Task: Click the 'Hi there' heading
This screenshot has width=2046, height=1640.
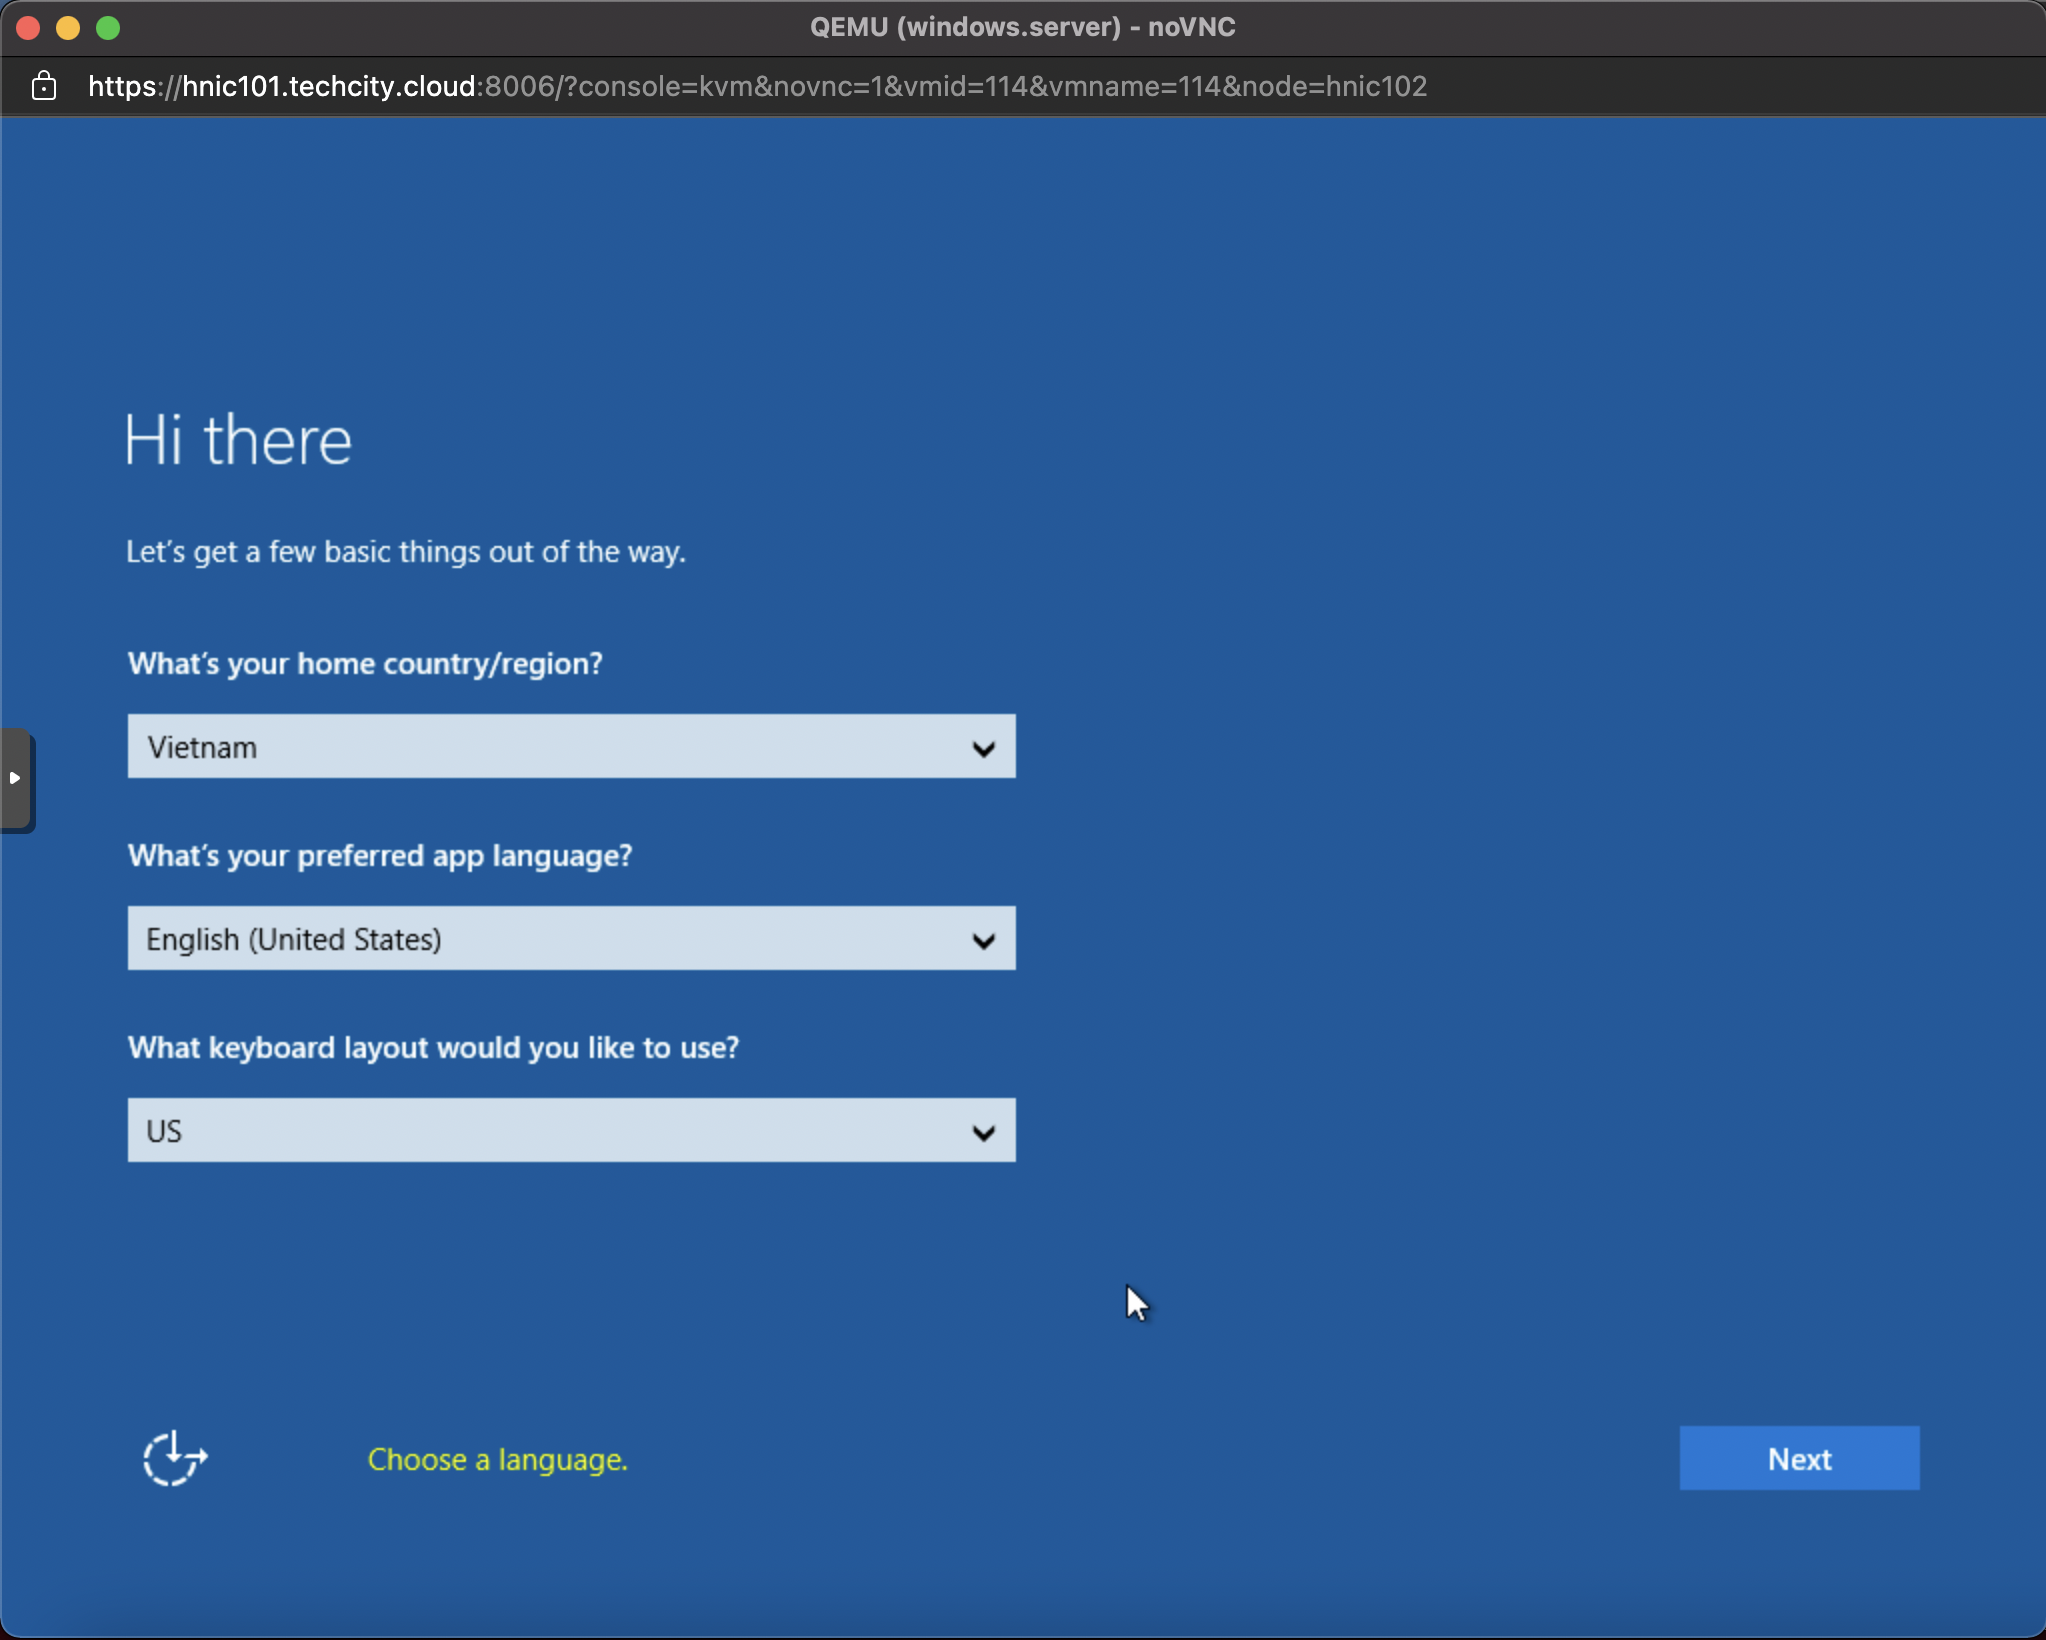Action: point(238,440)
